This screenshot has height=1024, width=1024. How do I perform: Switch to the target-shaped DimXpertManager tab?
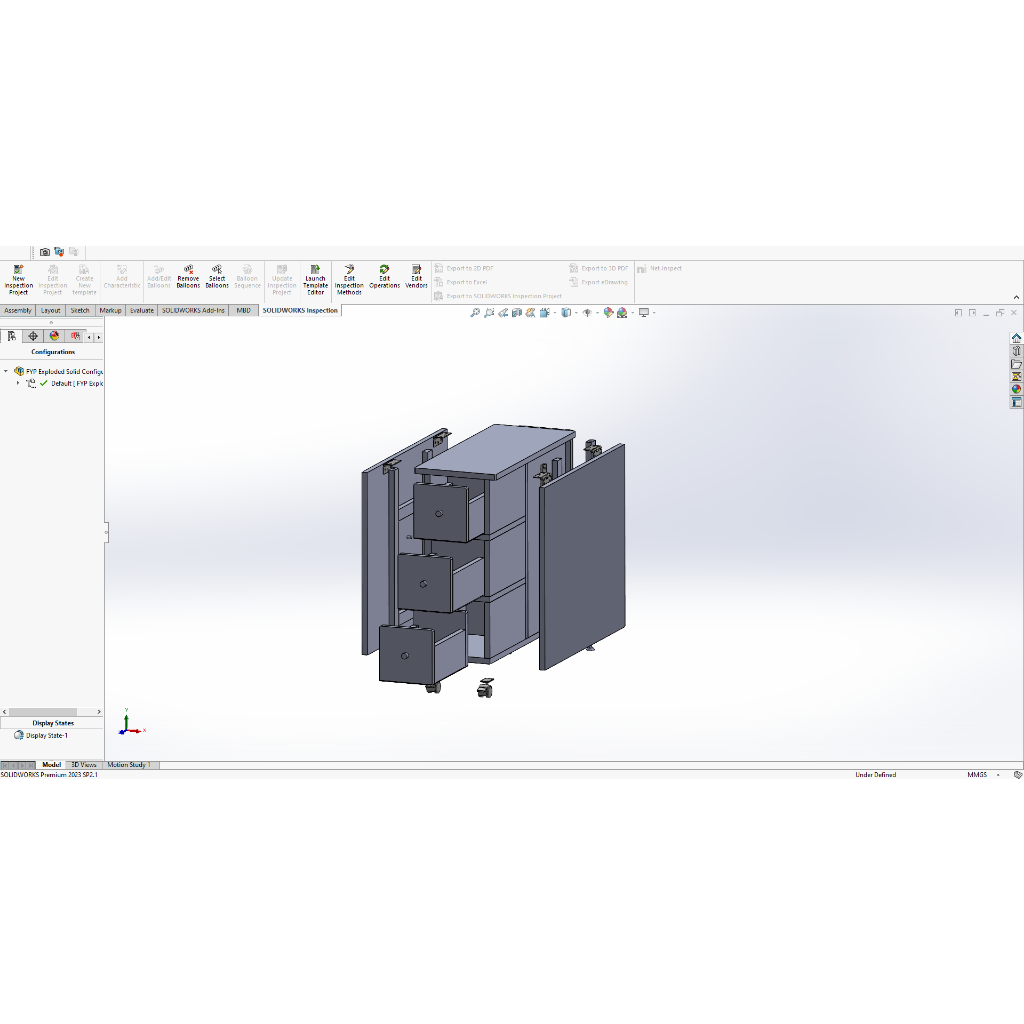[33, 336]
